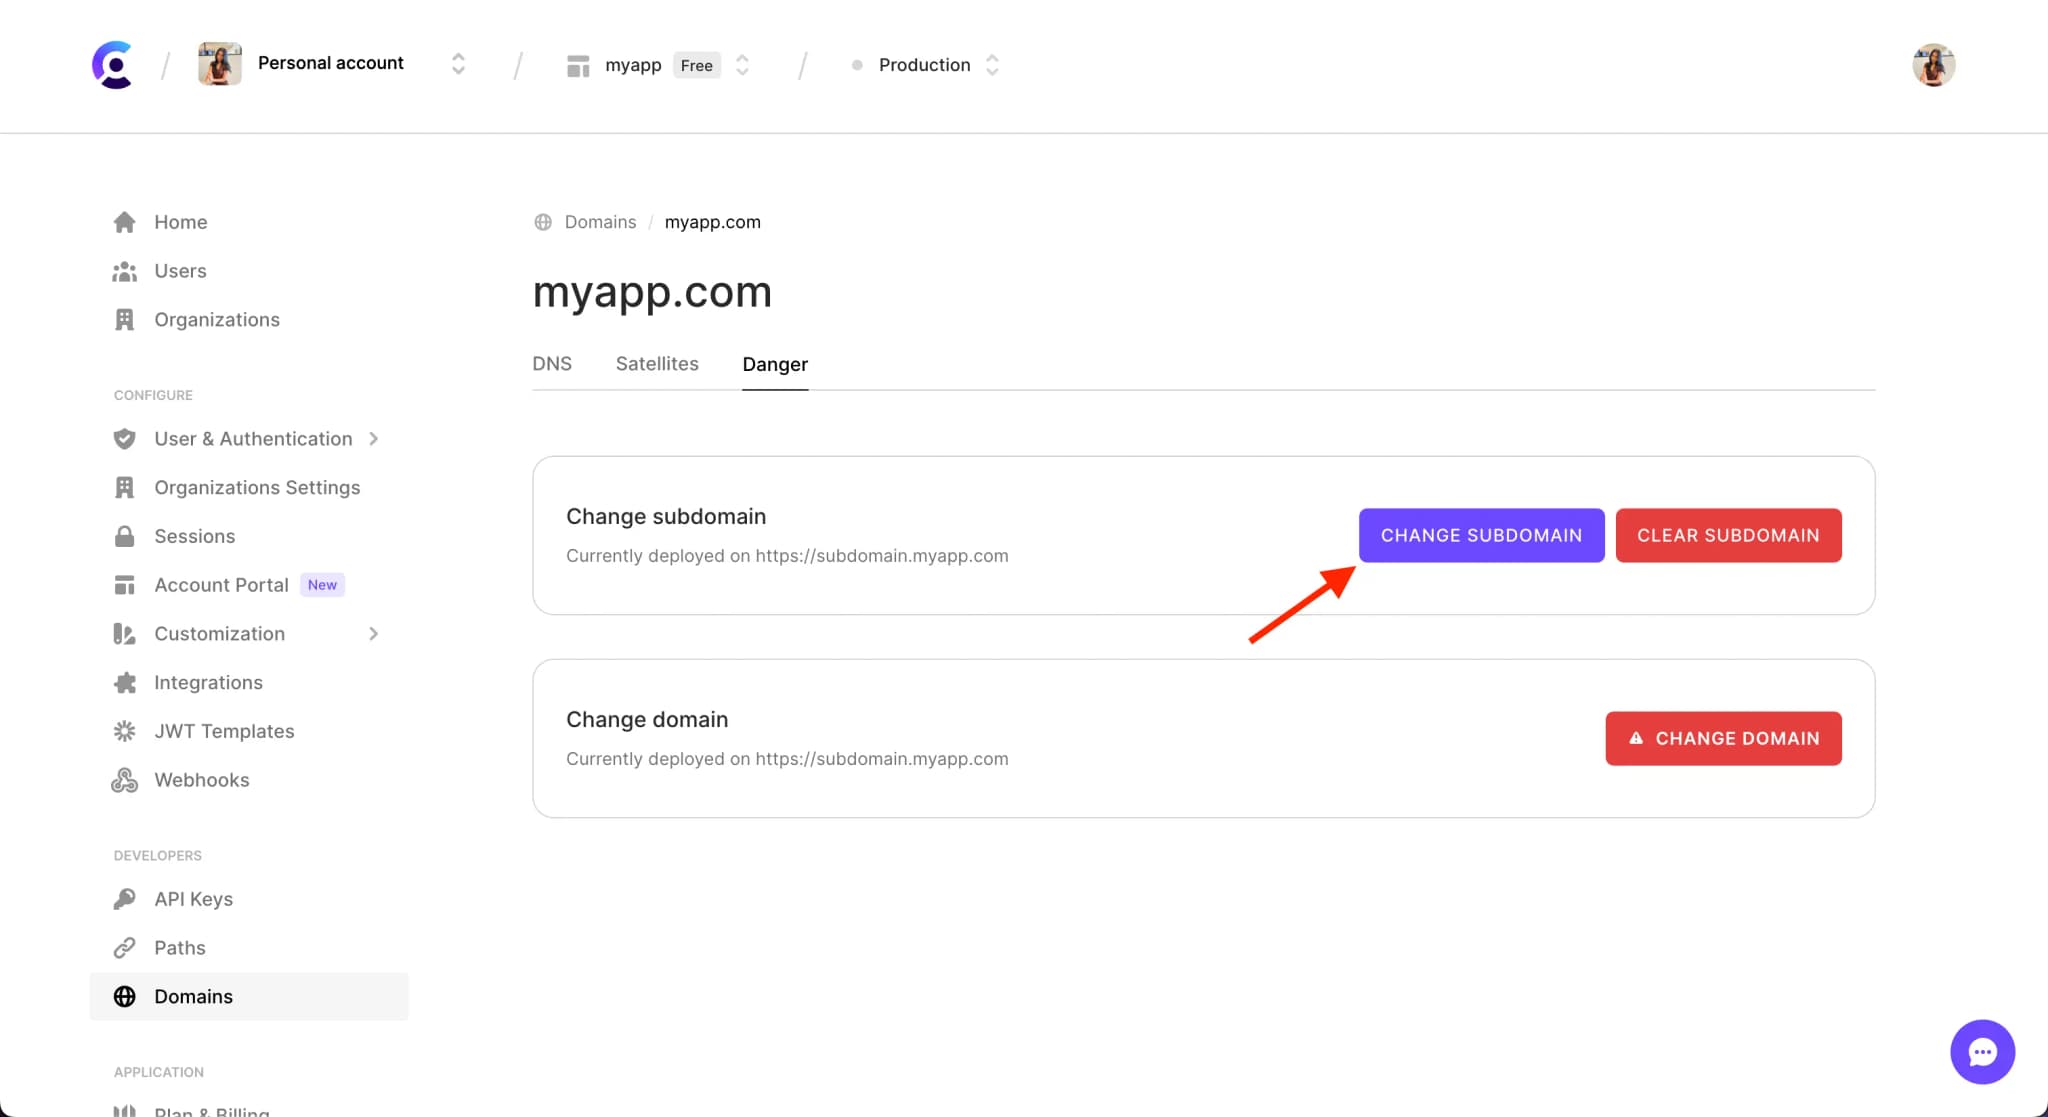Expand the Personal account switcher

(458, 65)
